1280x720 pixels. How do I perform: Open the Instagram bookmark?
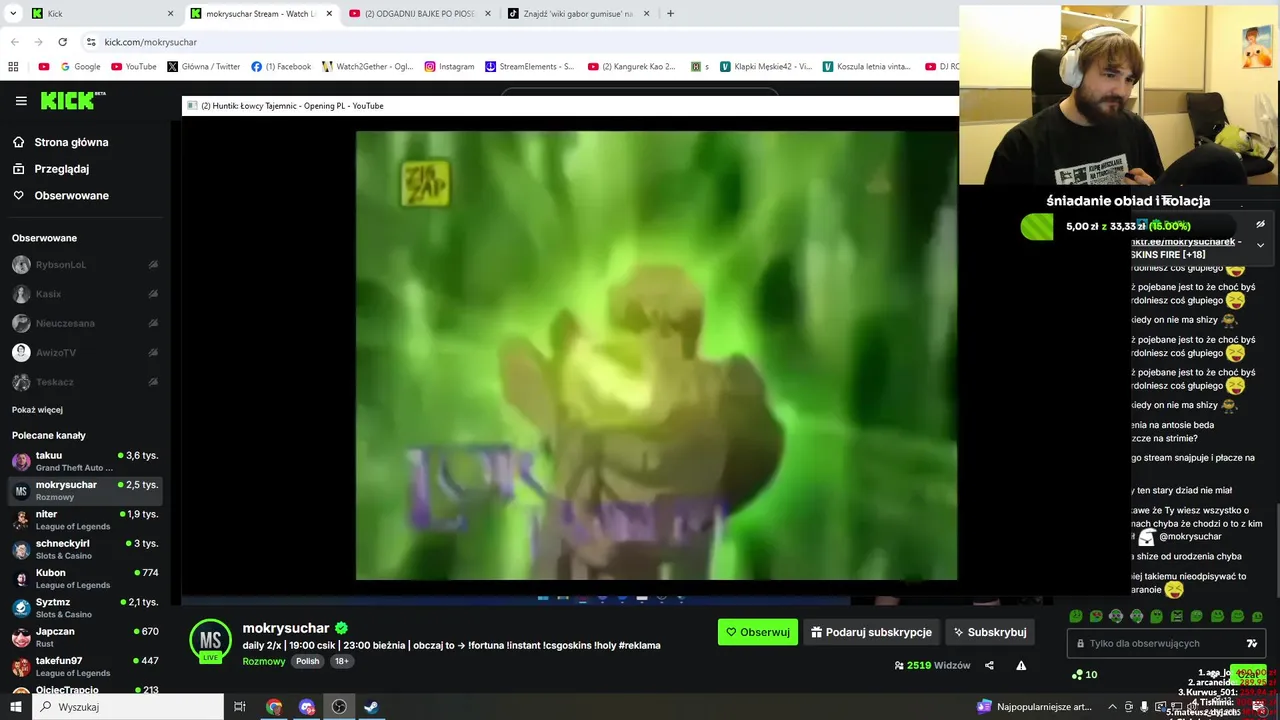pos(449,67)
